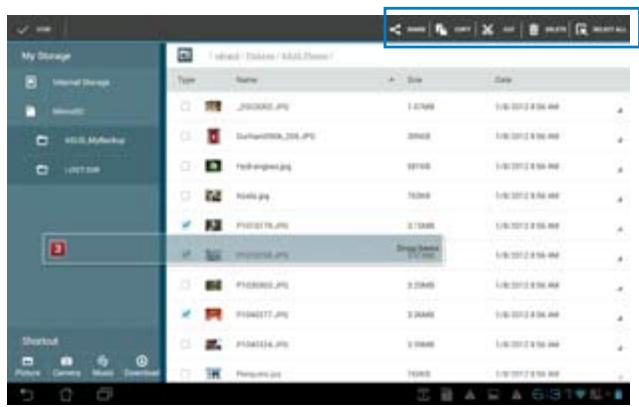Tap the Select All icon in the toolbar
The image size is (639, 407).
pos(581,29)
